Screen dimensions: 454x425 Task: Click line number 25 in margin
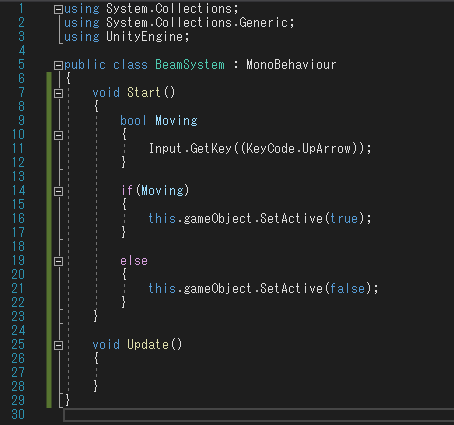pos(18,344)
